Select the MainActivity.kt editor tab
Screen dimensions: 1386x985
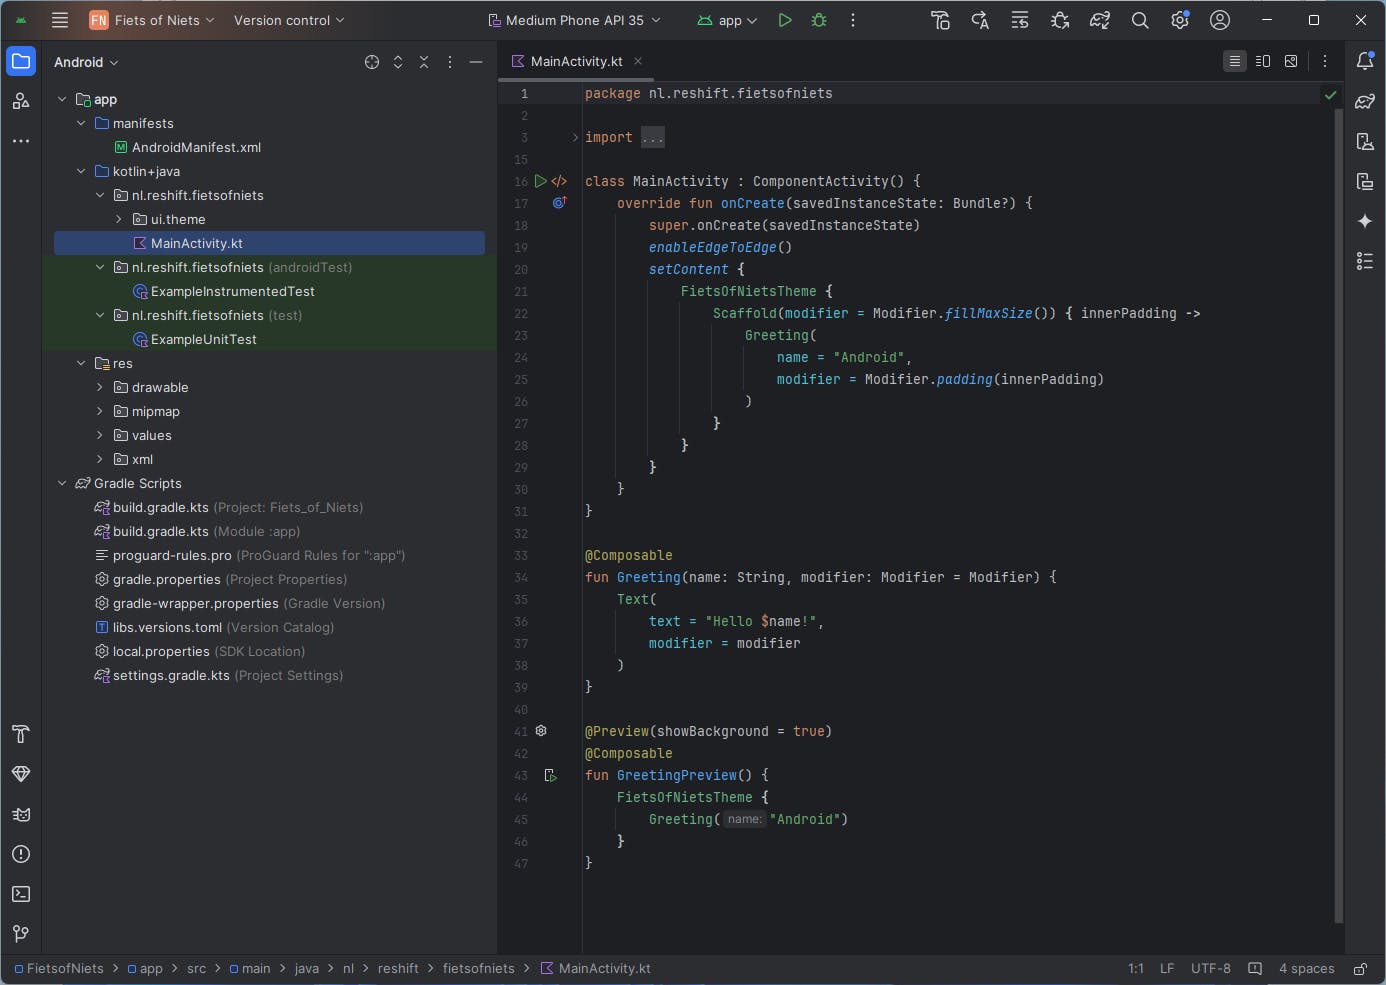click(576, 61)
